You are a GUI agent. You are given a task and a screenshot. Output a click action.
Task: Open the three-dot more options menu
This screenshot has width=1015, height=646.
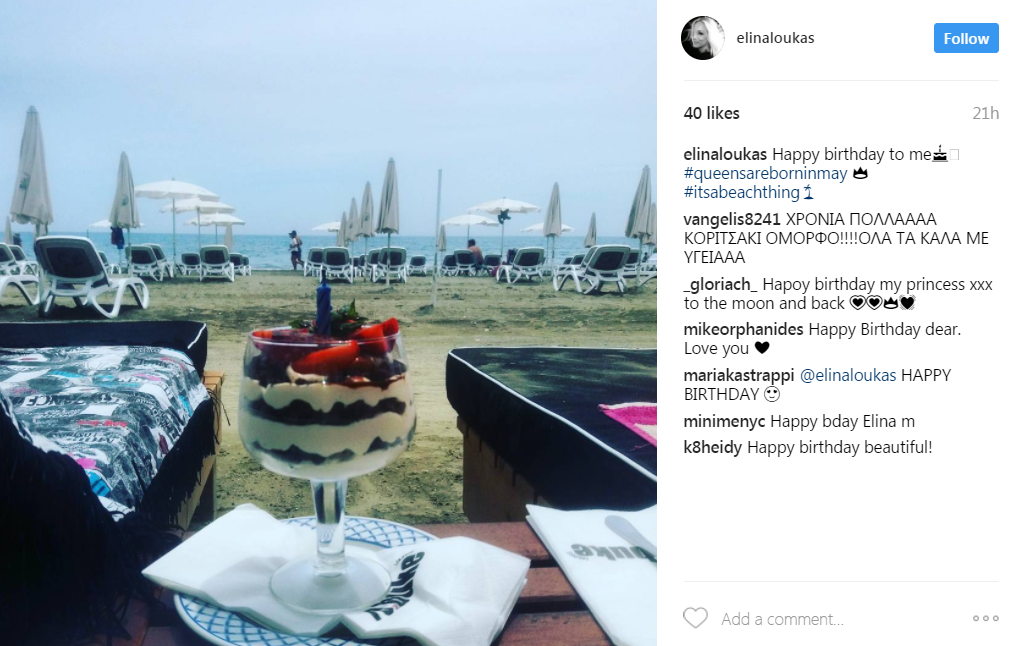tap(985, 618)
